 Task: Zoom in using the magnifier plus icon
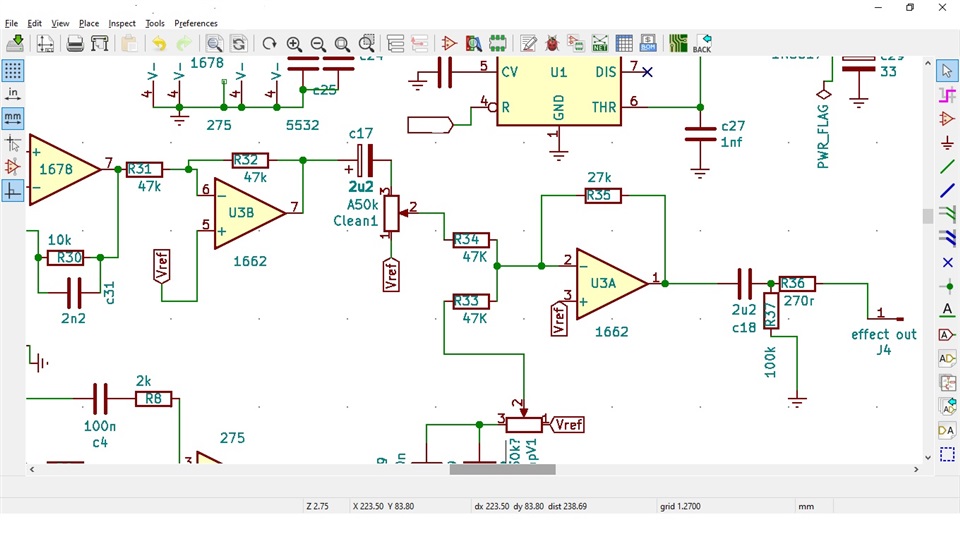tap(294, 43)
